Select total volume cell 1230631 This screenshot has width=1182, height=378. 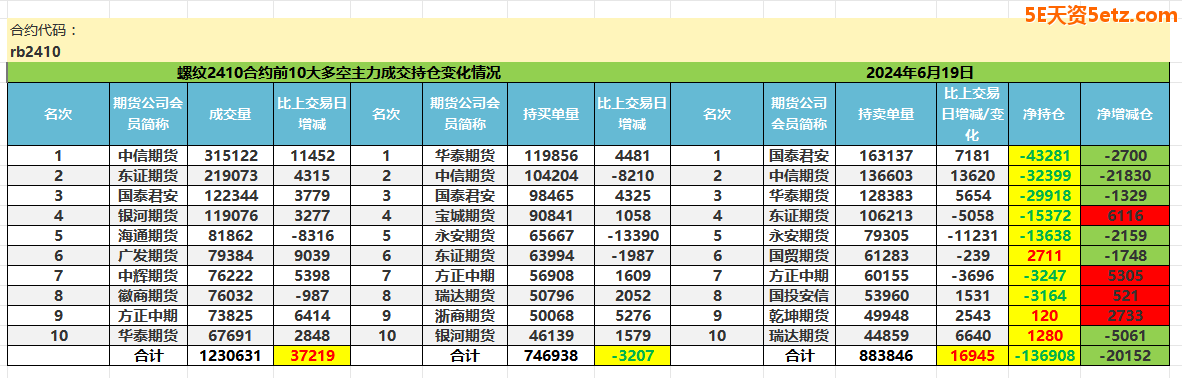click(230, 355)
